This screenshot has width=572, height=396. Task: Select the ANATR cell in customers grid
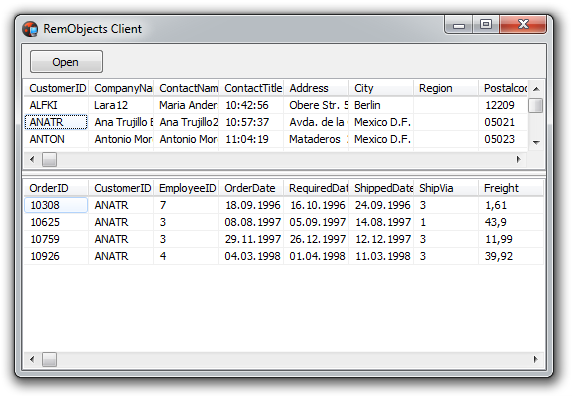coord(56,122)
